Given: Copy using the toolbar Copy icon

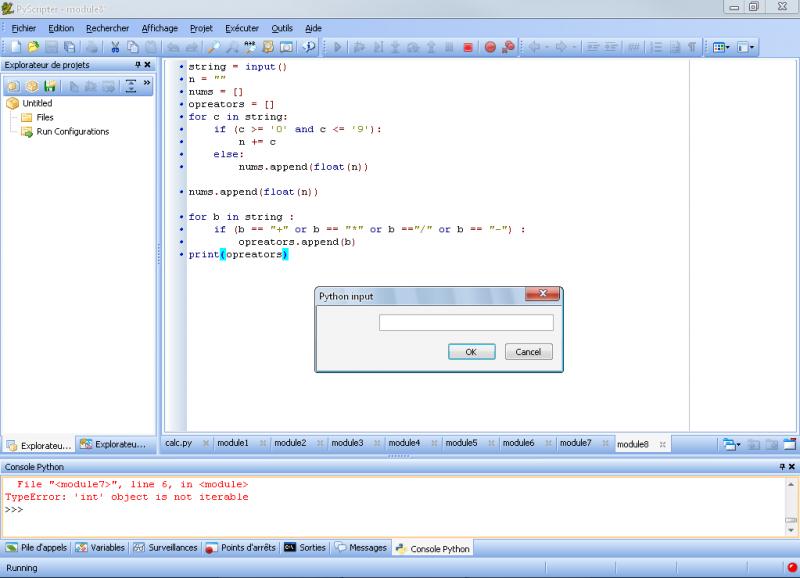Looking at the screenshot, I should coord(133,47).
